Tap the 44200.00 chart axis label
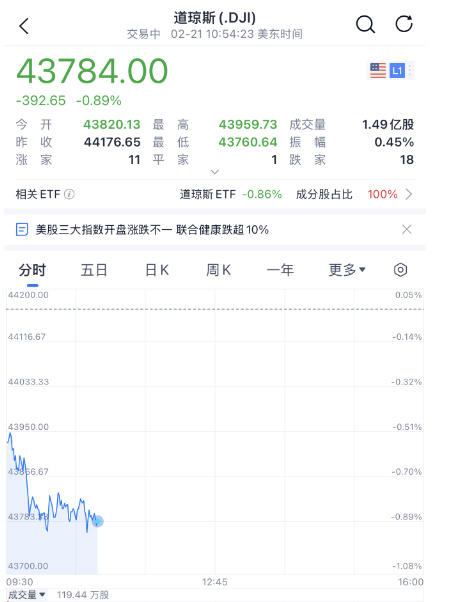This screenshot has height=602, width=451. point(28,295)
